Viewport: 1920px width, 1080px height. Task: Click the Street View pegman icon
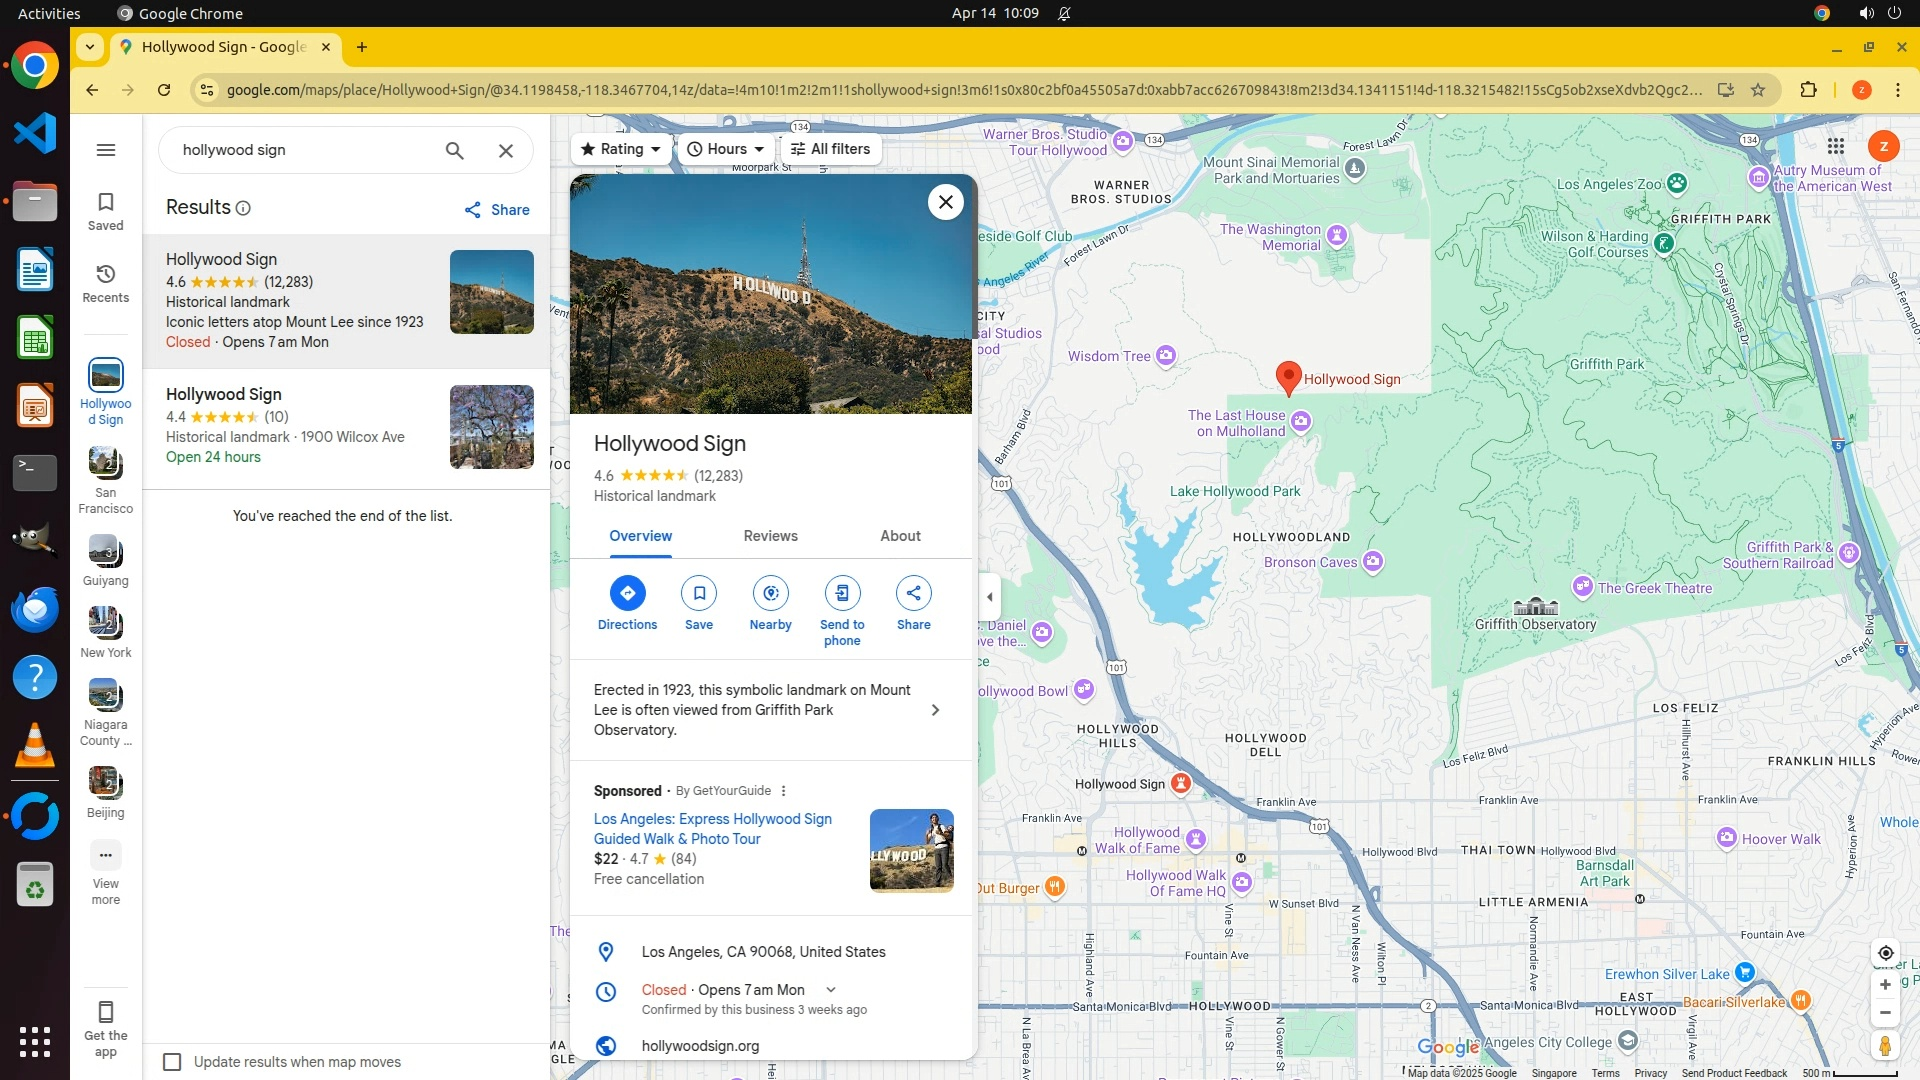(x=1885, y=1046)
